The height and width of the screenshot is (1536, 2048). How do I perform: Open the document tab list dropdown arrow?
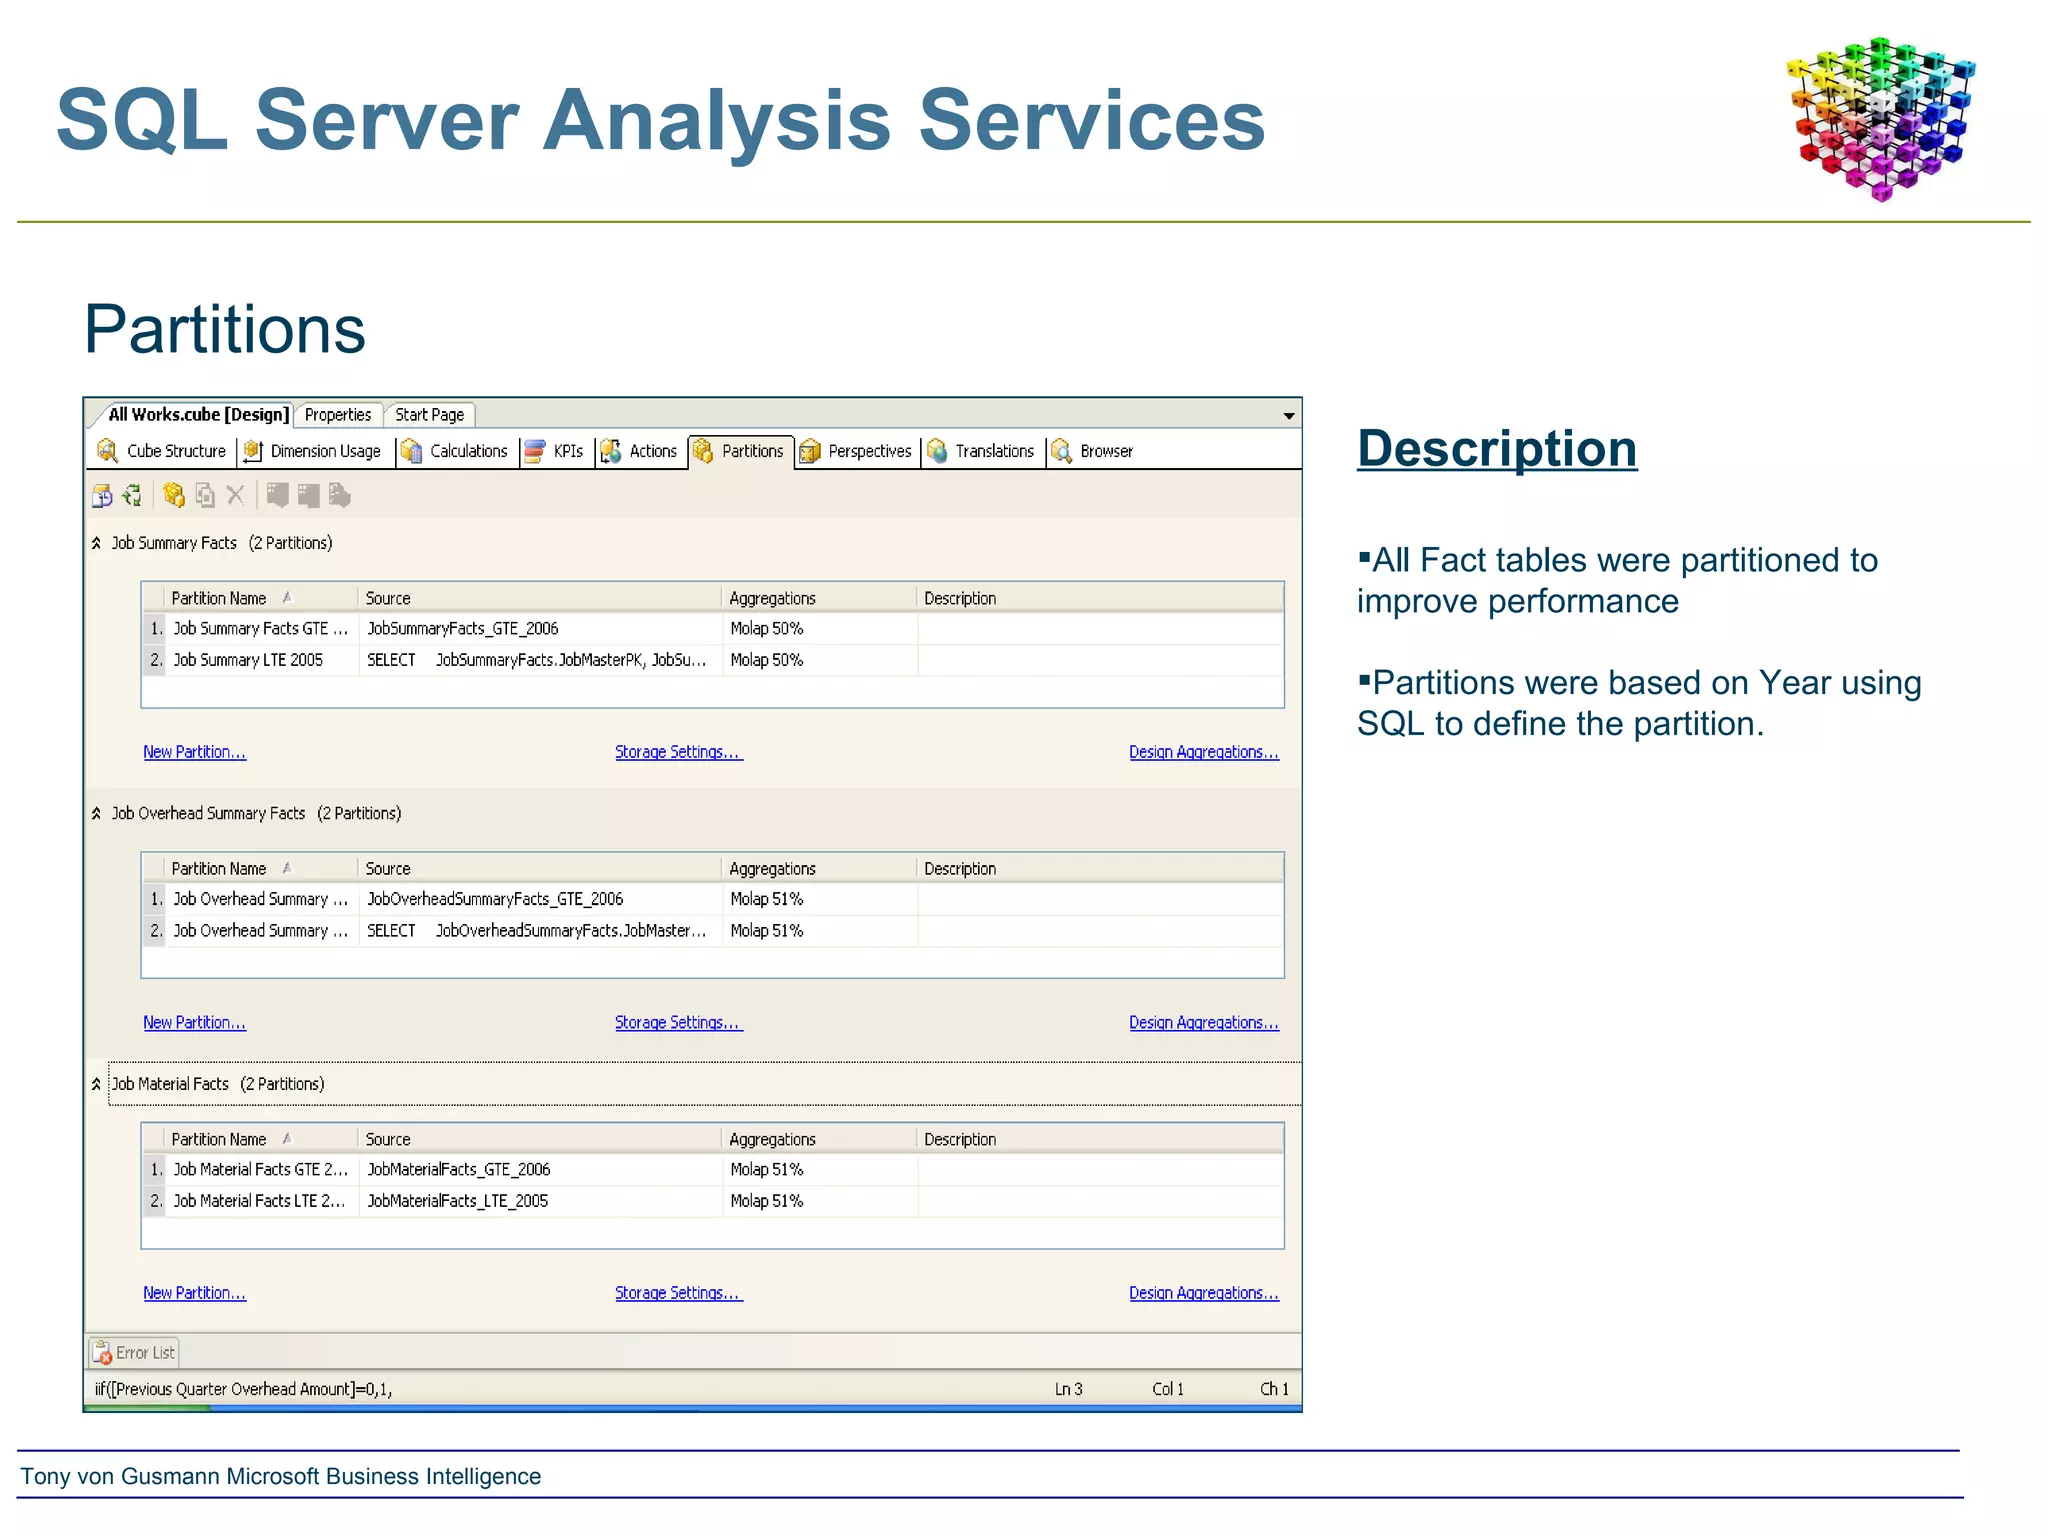(x=1289, y=415)
